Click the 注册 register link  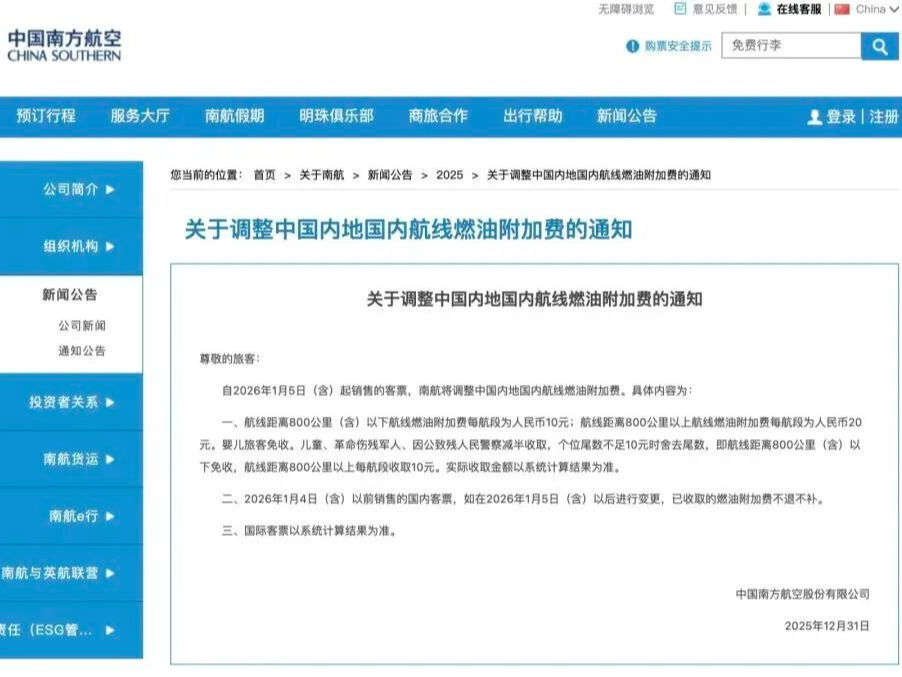pyautogui.click(x=883, y=117)
